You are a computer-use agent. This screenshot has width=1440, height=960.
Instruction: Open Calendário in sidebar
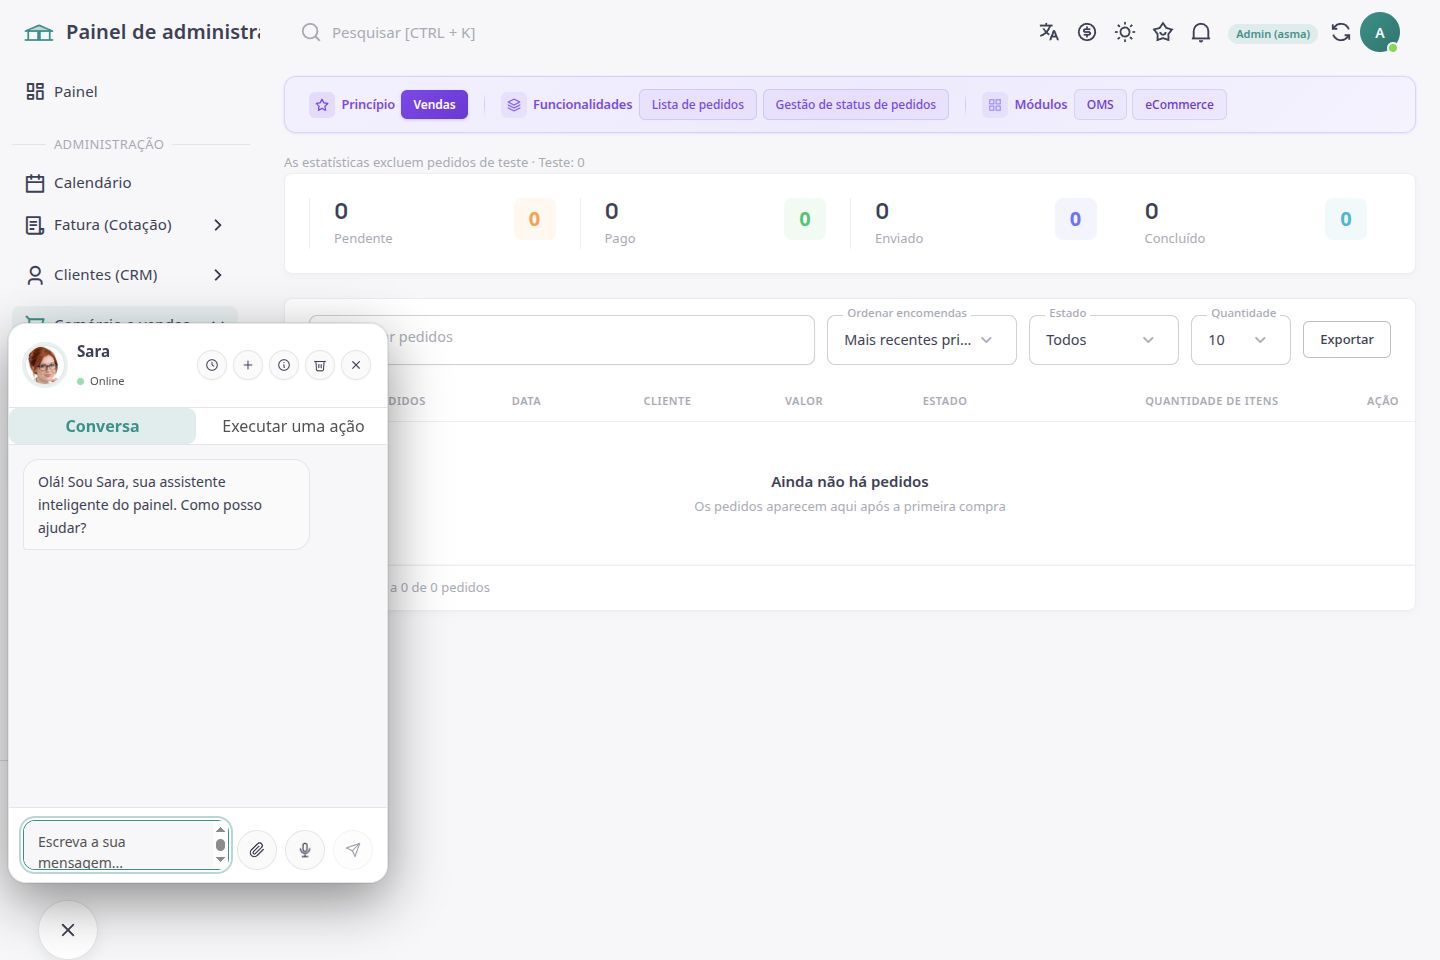pos(125,183)
